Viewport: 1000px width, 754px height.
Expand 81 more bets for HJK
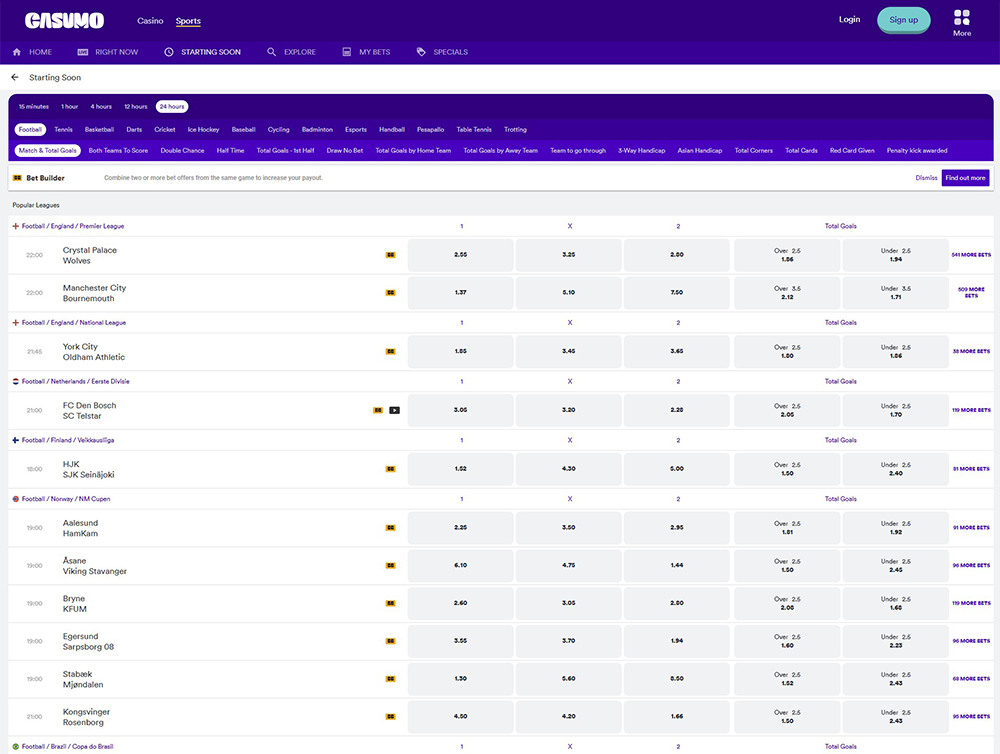[971, 469]
